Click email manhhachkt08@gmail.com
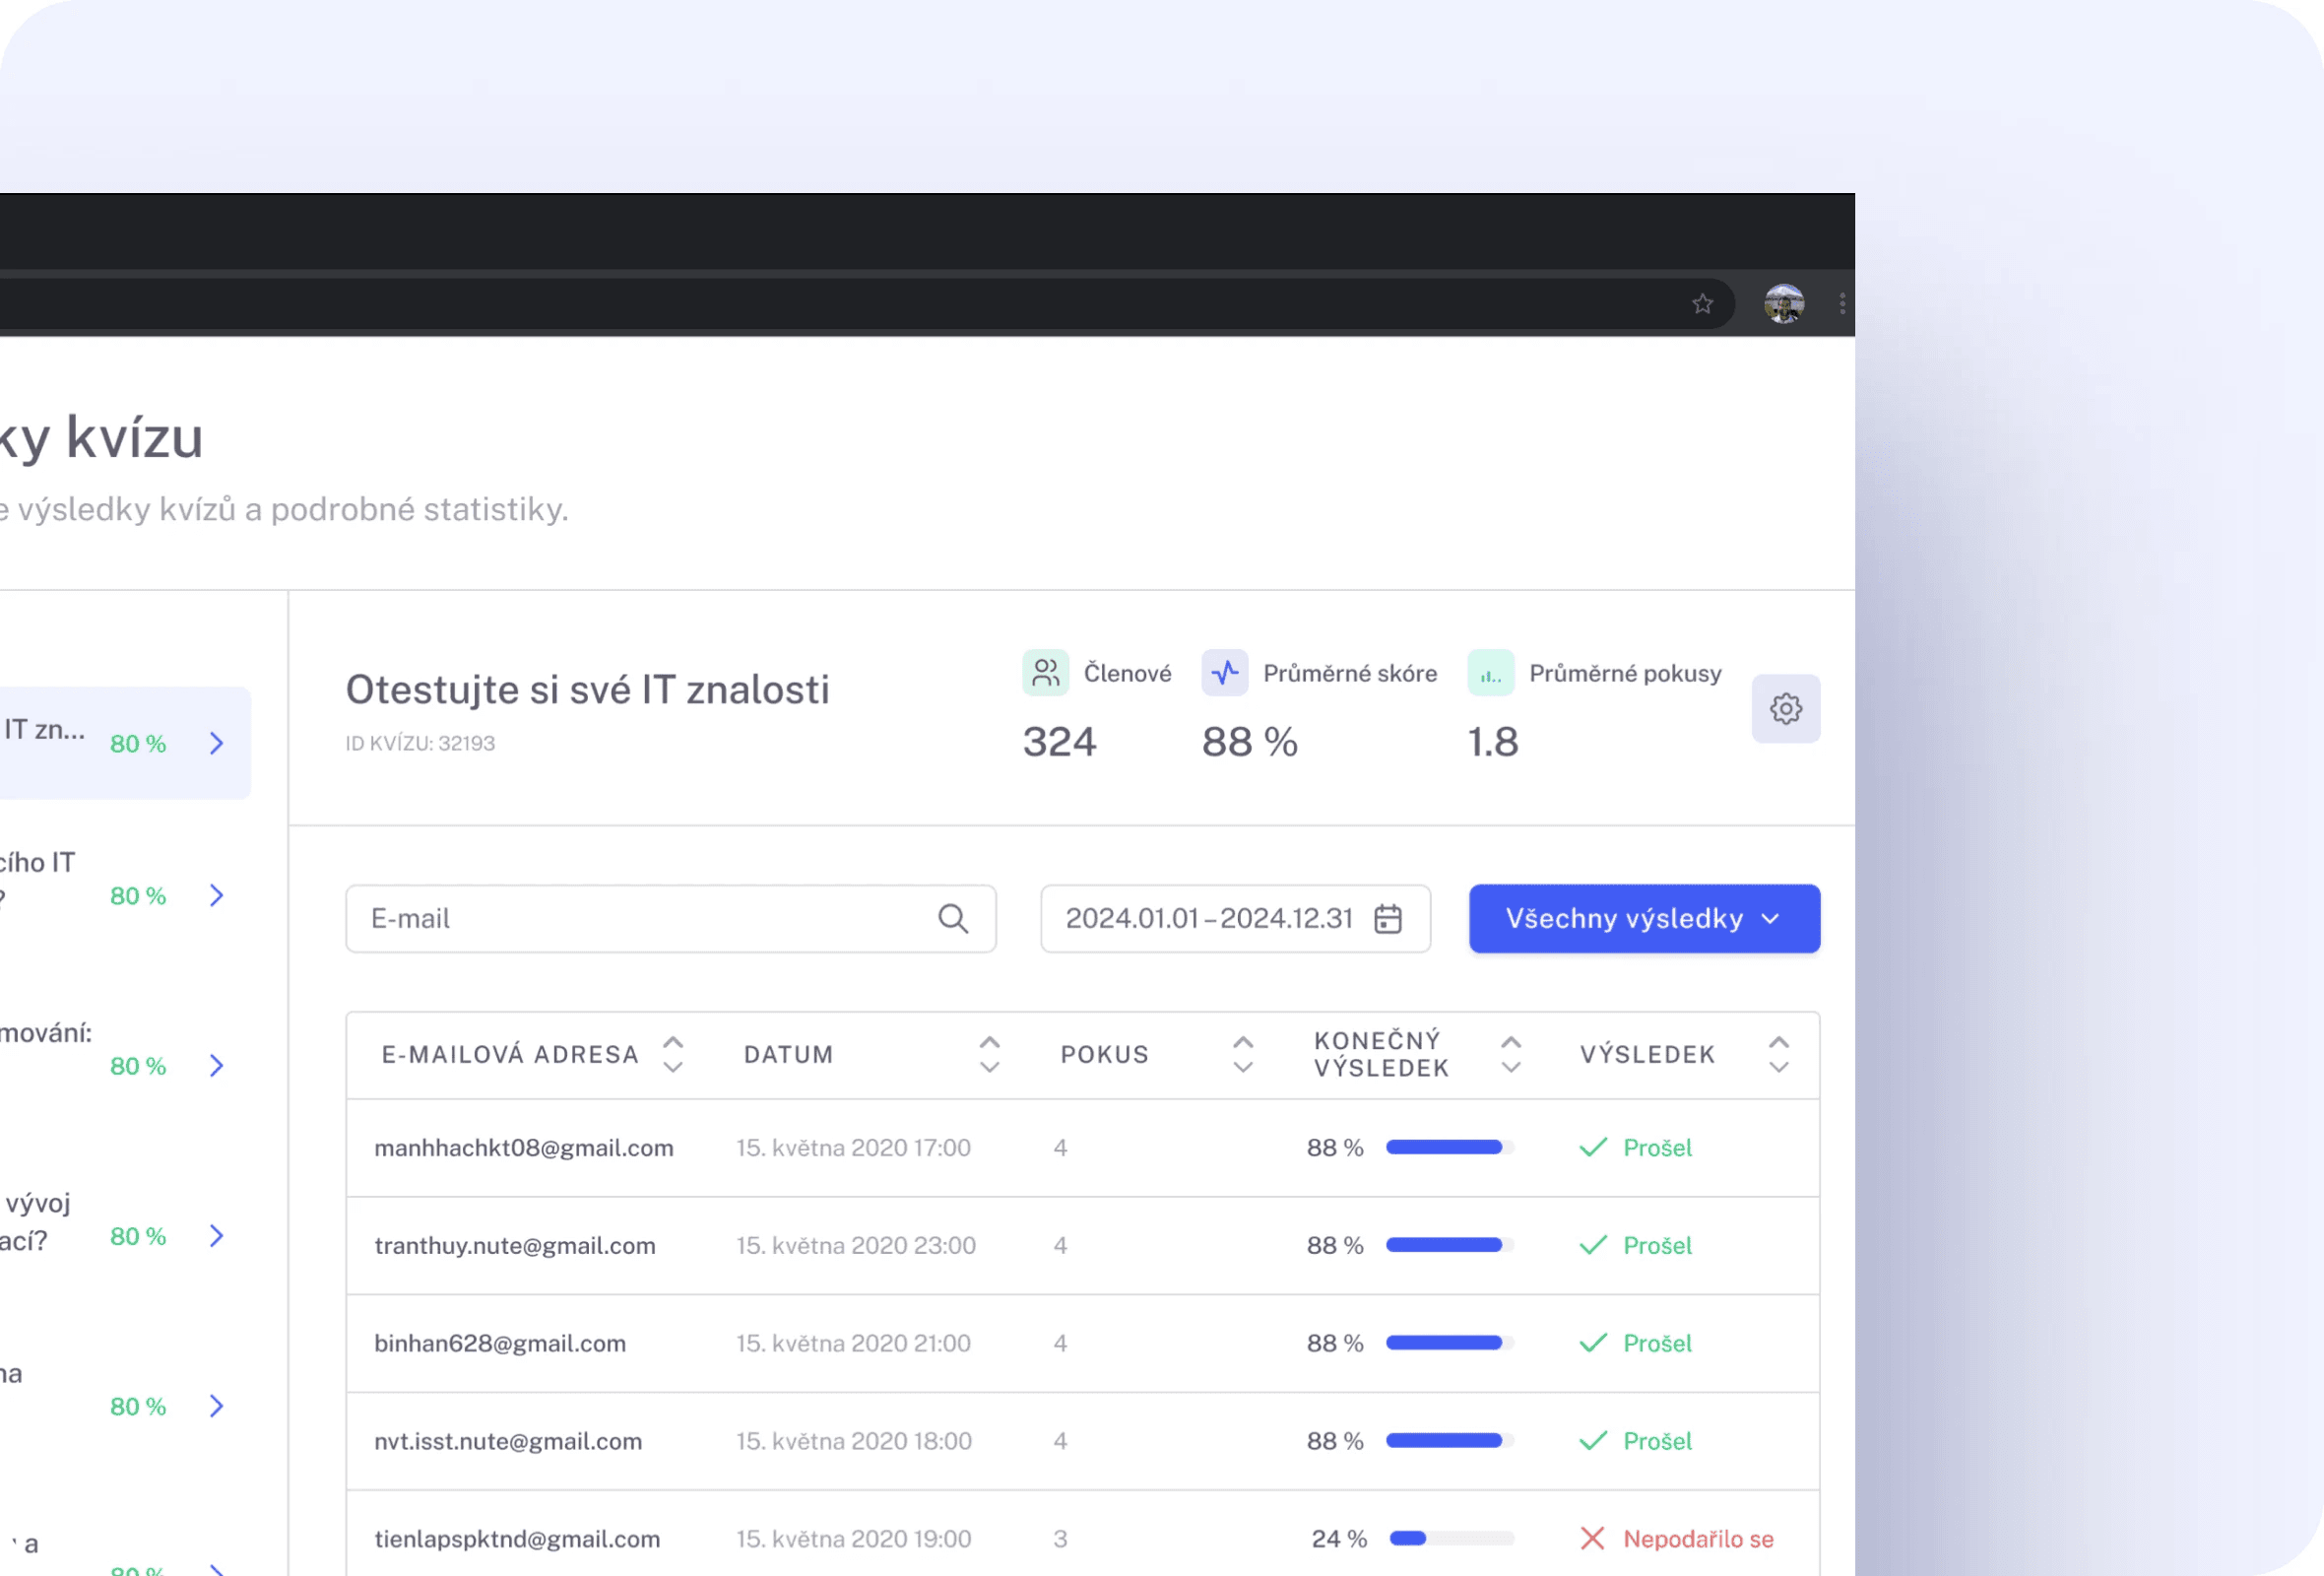The height and width of the screenshot is (1576, 2324). [x=524, y=1147]
